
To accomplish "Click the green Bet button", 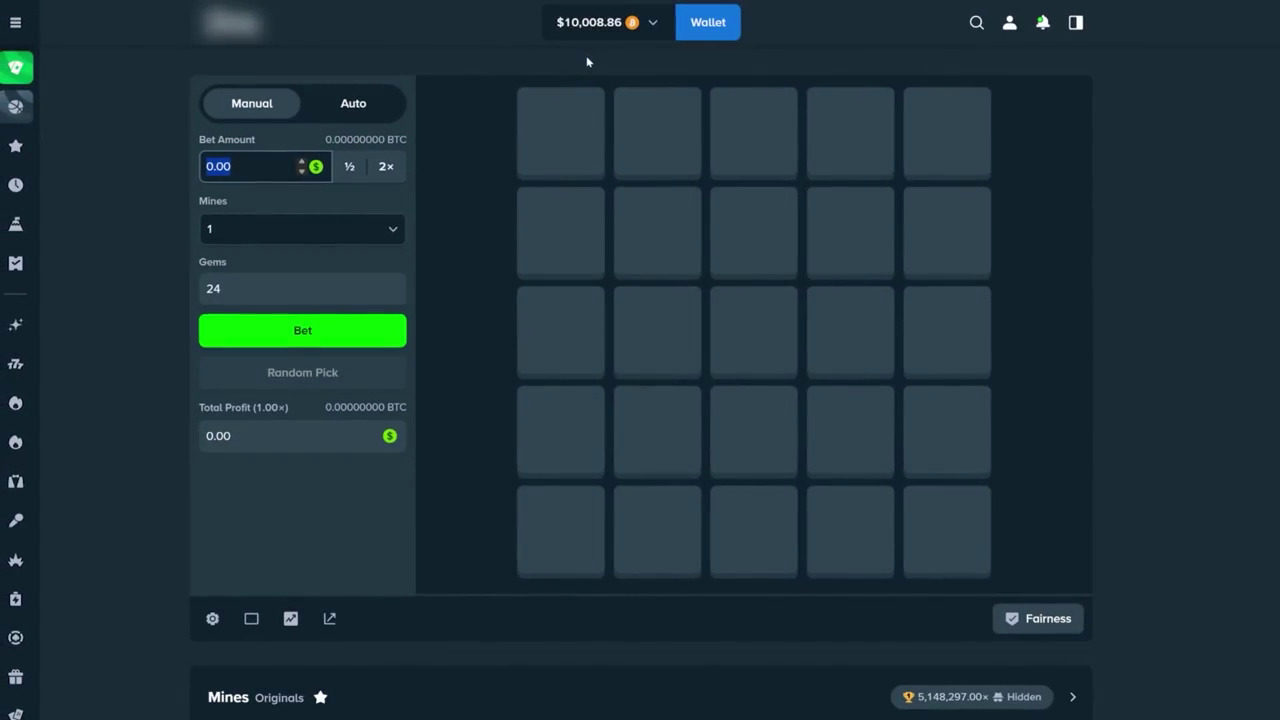I will click(x=302, y=331).
